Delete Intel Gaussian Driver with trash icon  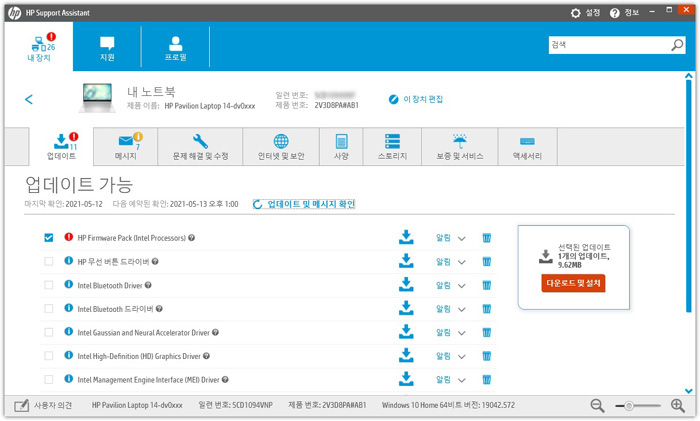click(x=487, y=333)
